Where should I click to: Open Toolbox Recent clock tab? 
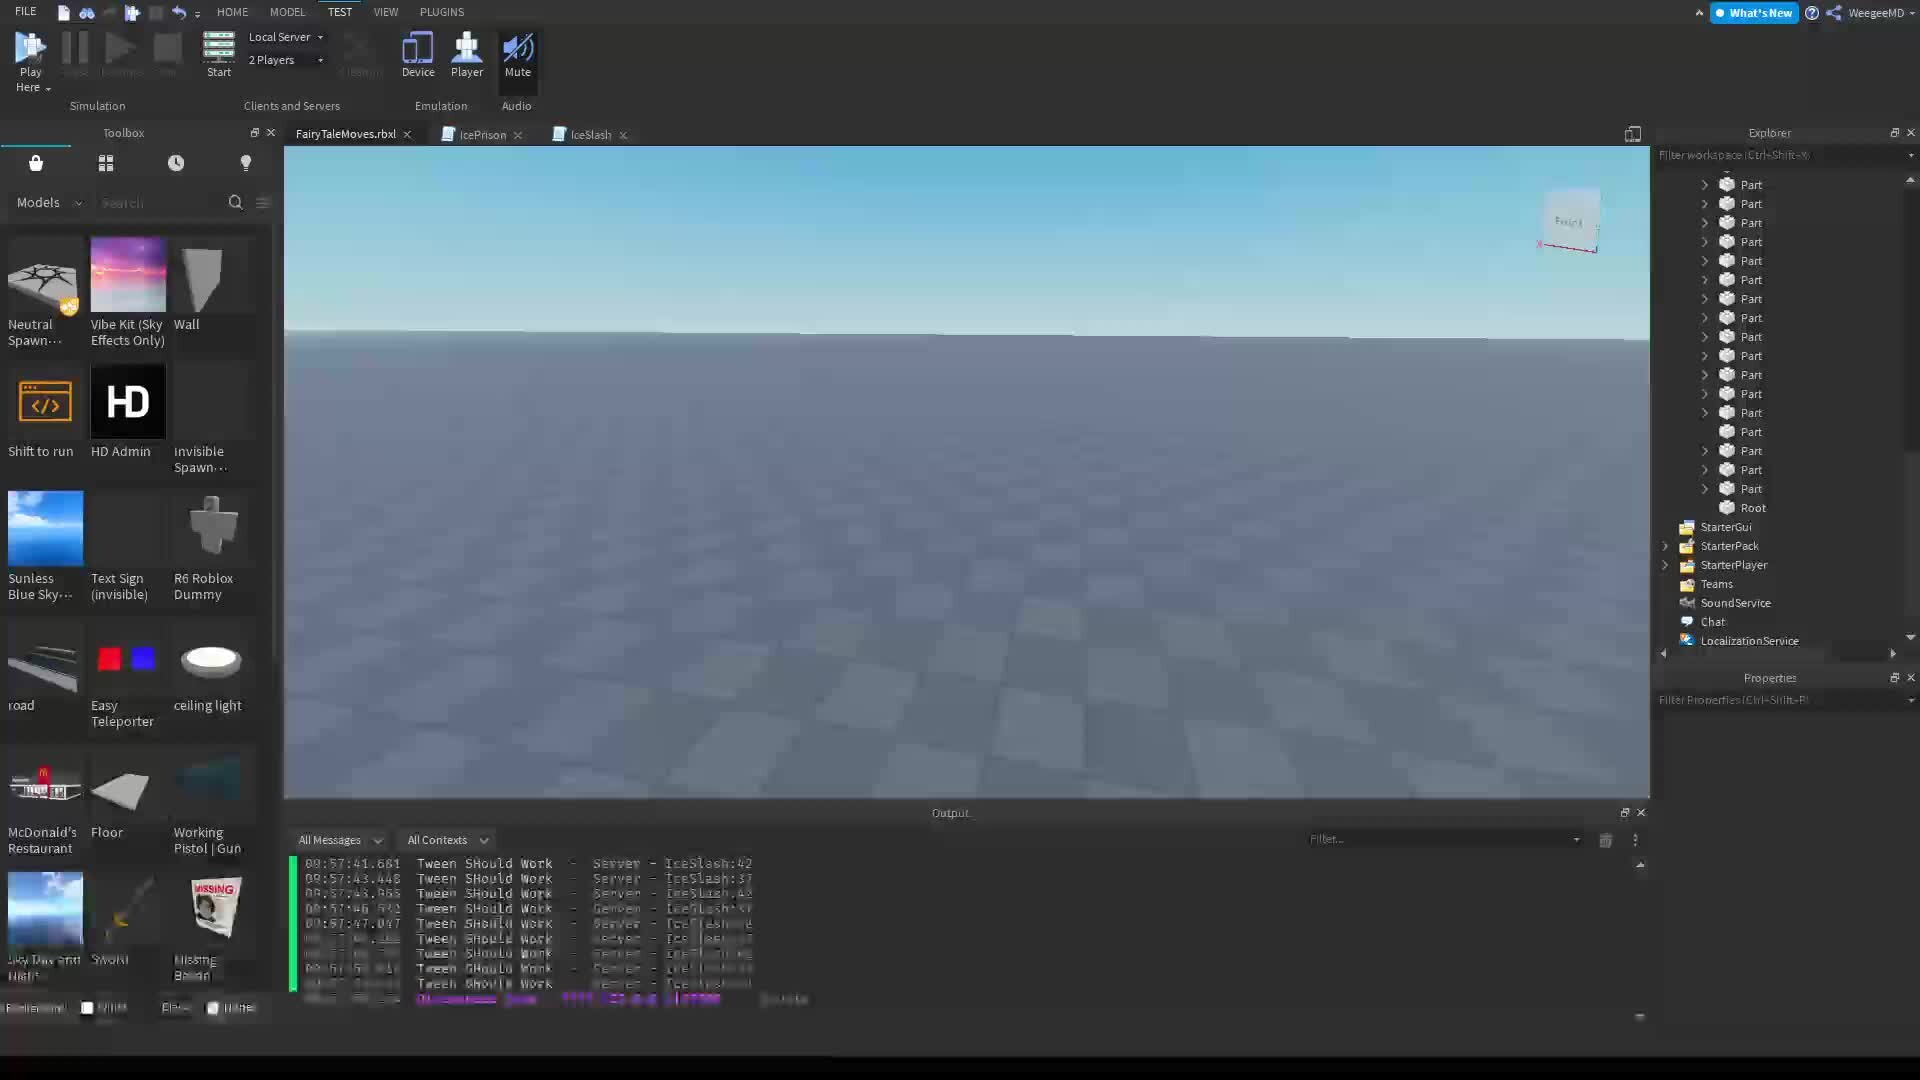[176, 163]
